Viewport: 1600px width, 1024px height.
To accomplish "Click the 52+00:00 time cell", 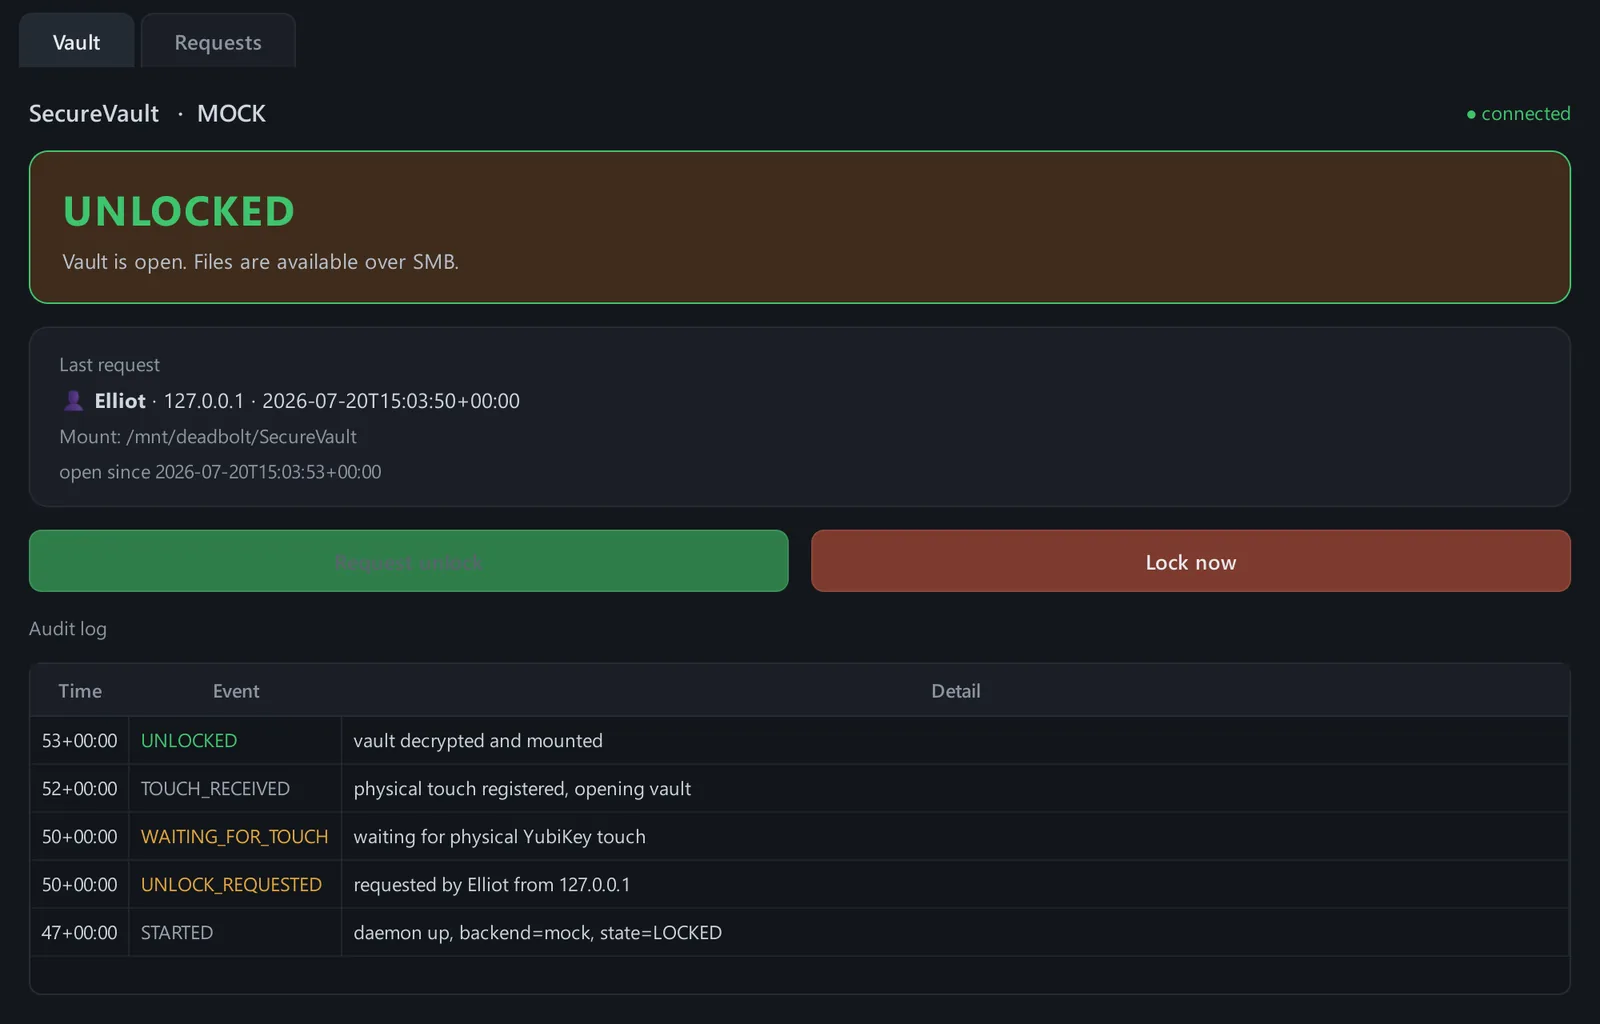I will tap(79, 789).
